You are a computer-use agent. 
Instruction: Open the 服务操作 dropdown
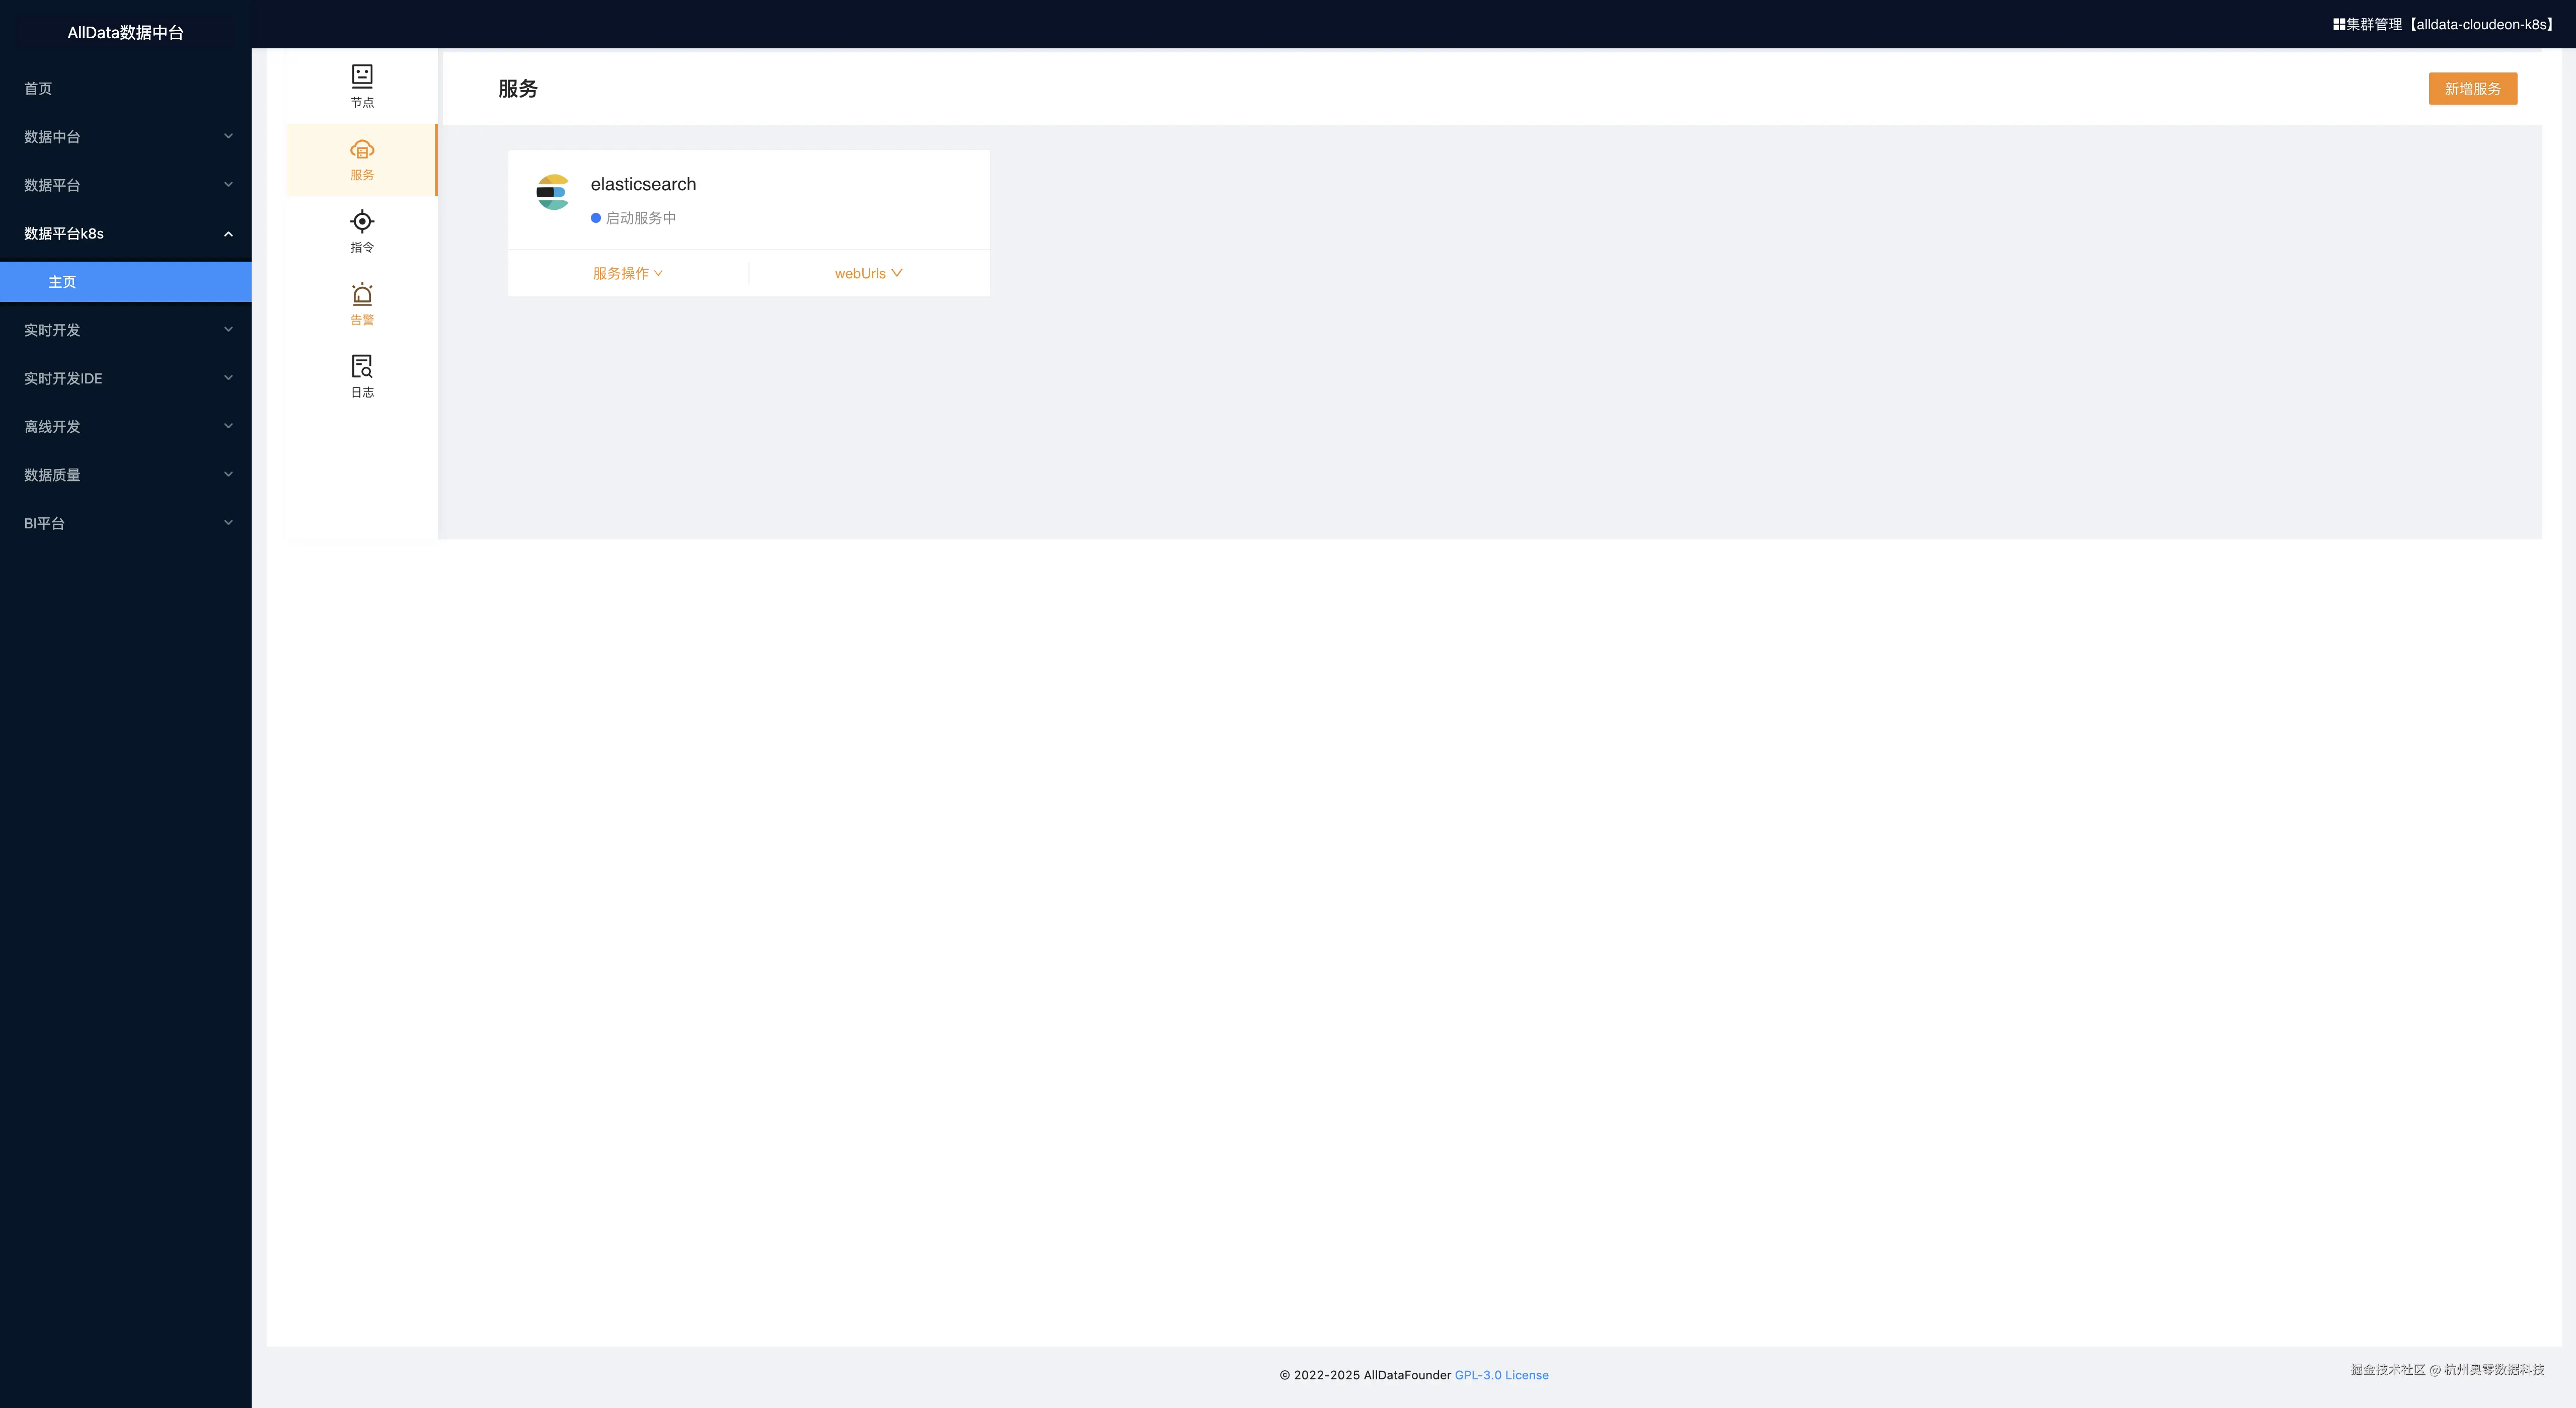627,273
